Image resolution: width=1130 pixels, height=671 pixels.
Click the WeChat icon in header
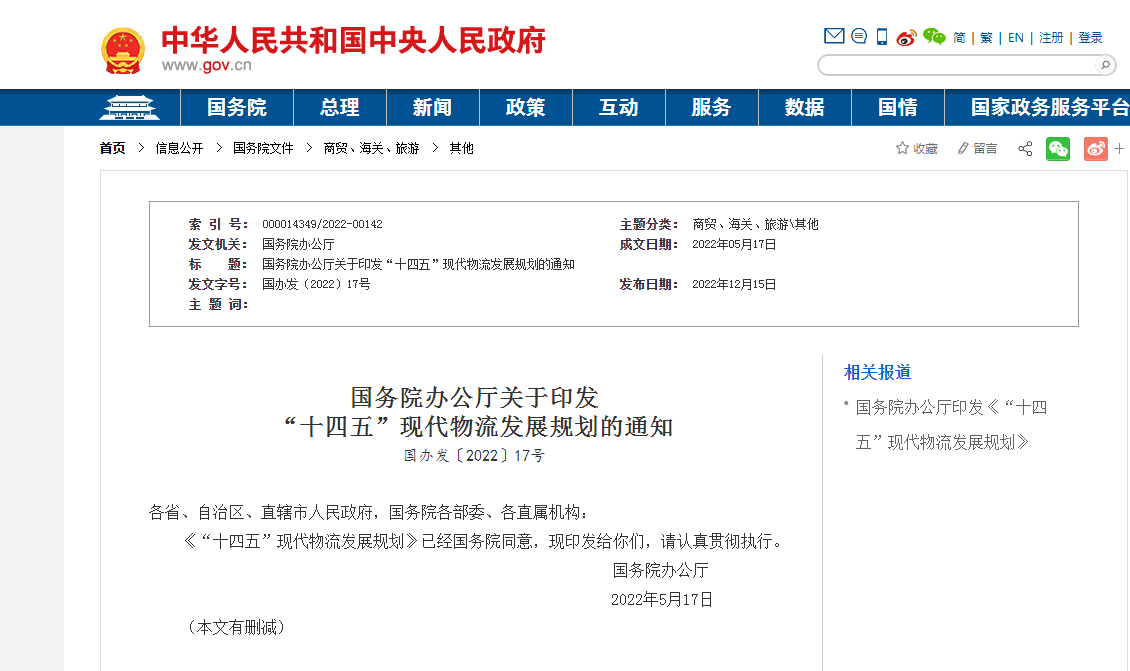[x=934, y=37]
